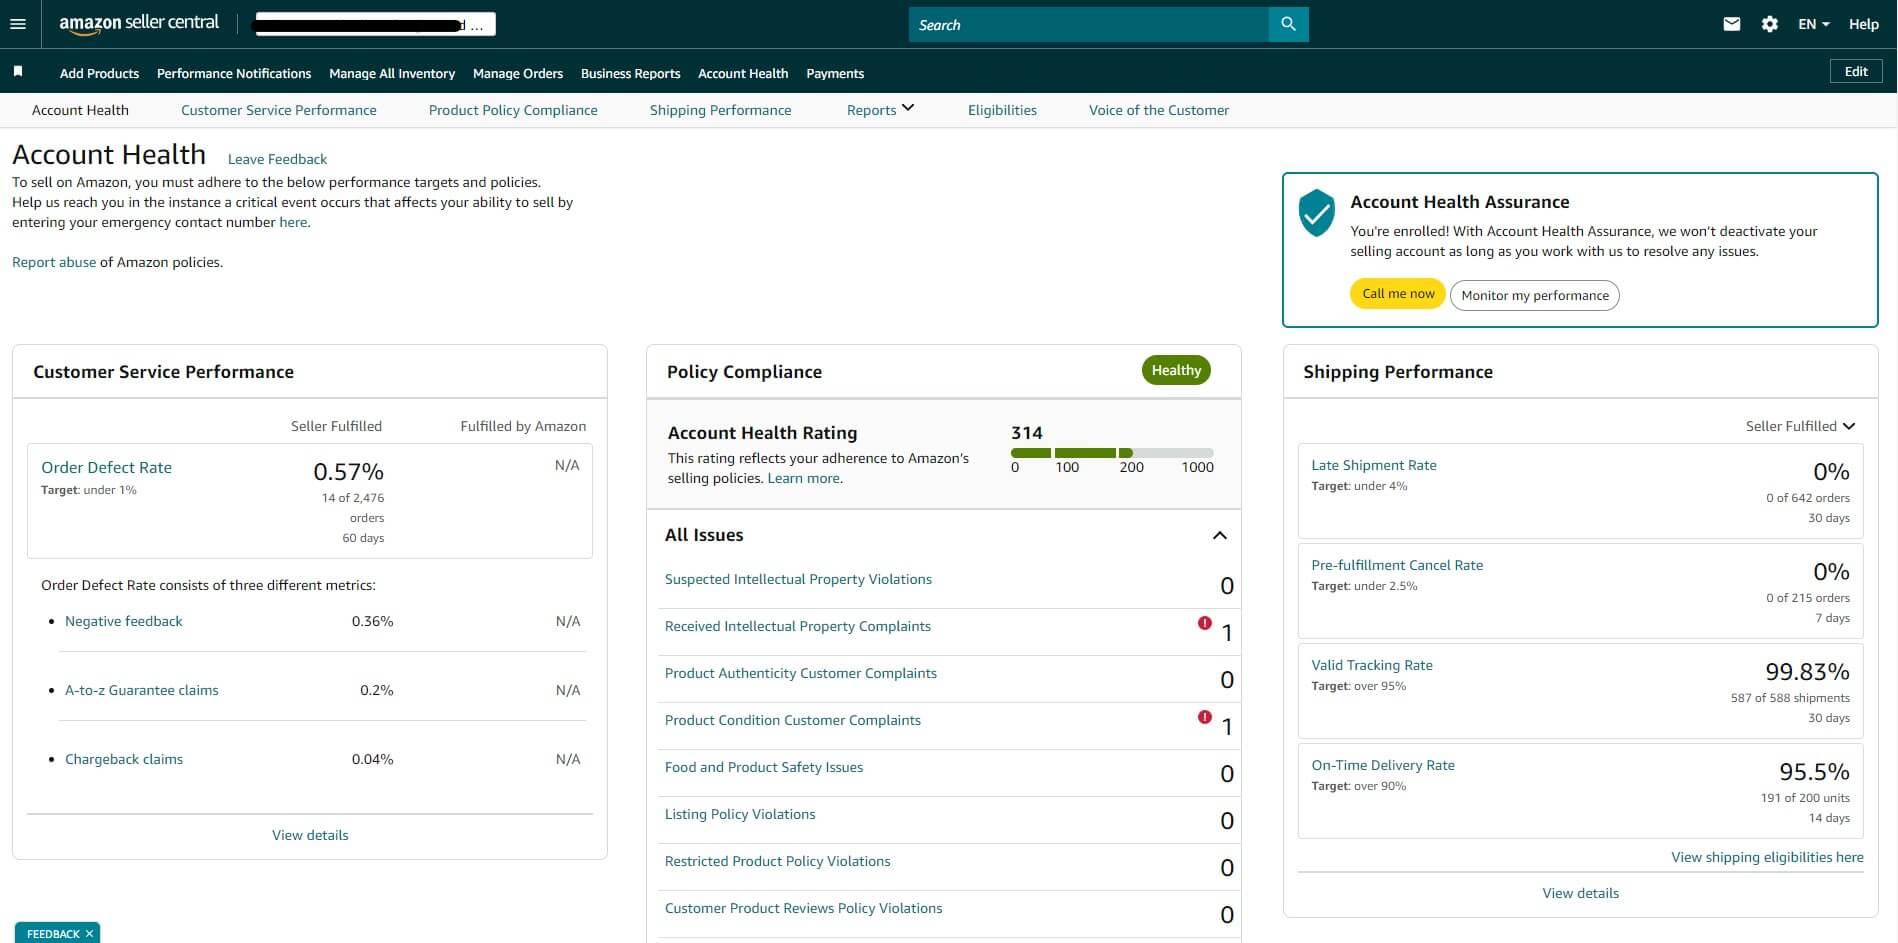Image resolution: width=1898 pixels, height=943 pixels.
Task: Open the Eligibilities tab
Action: pyautogui.click(x=1002, y=110)
